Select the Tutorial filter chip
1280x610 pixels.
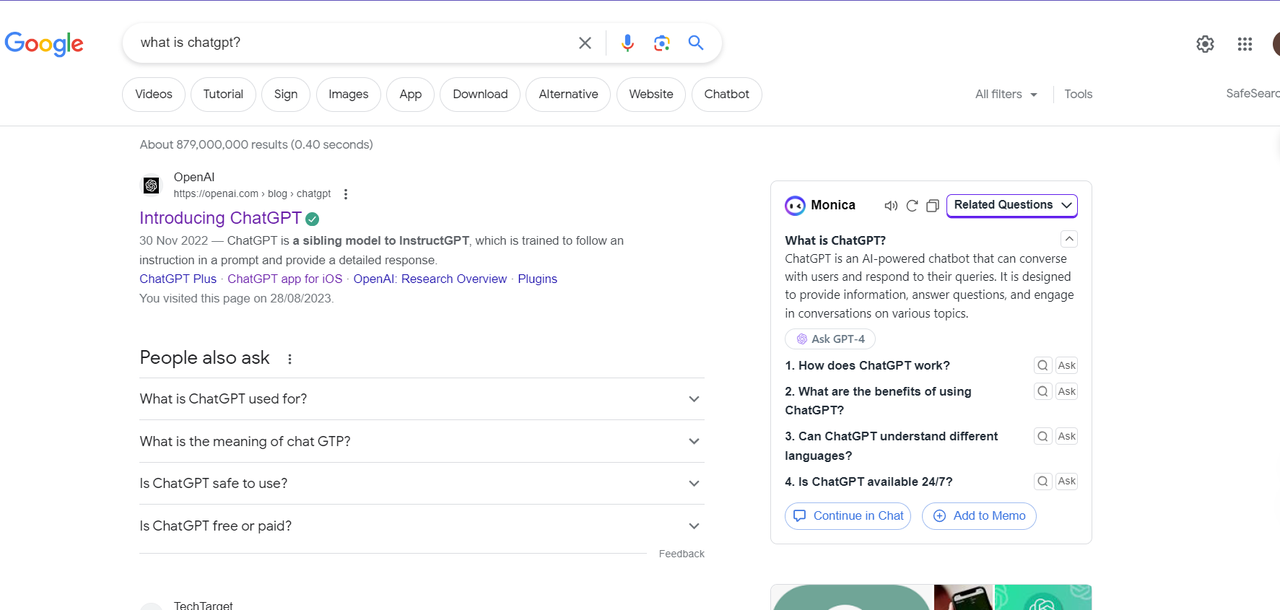[223, 94]
